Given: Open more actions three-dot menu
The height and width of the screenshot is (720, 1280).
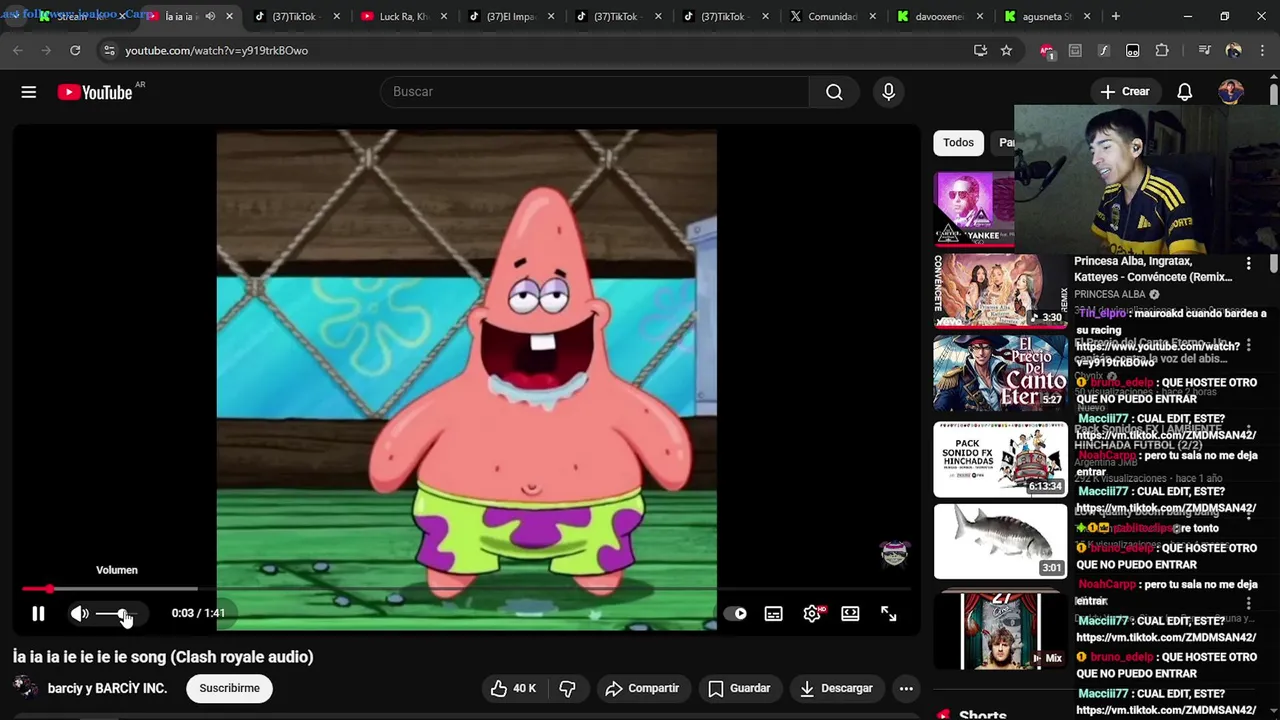Looking at the screenshot, I should (x=906, y=688).
